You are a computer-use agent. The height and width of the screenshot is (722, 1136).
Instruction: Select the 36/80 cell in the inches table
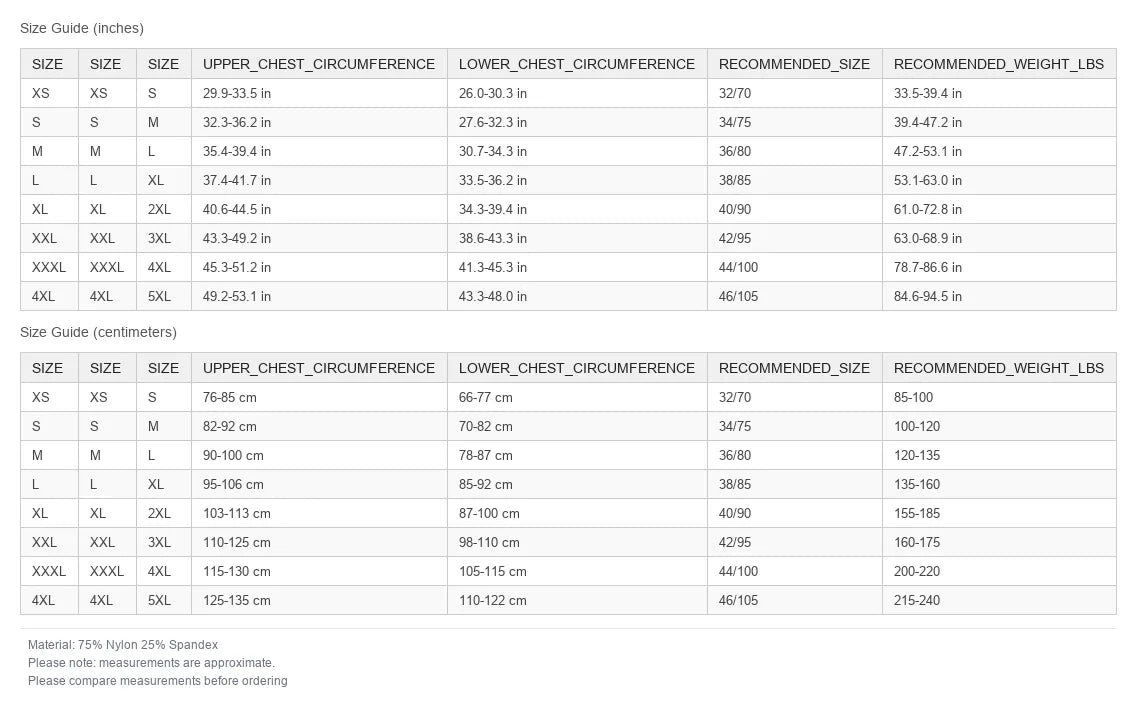(x=794, y=151)
